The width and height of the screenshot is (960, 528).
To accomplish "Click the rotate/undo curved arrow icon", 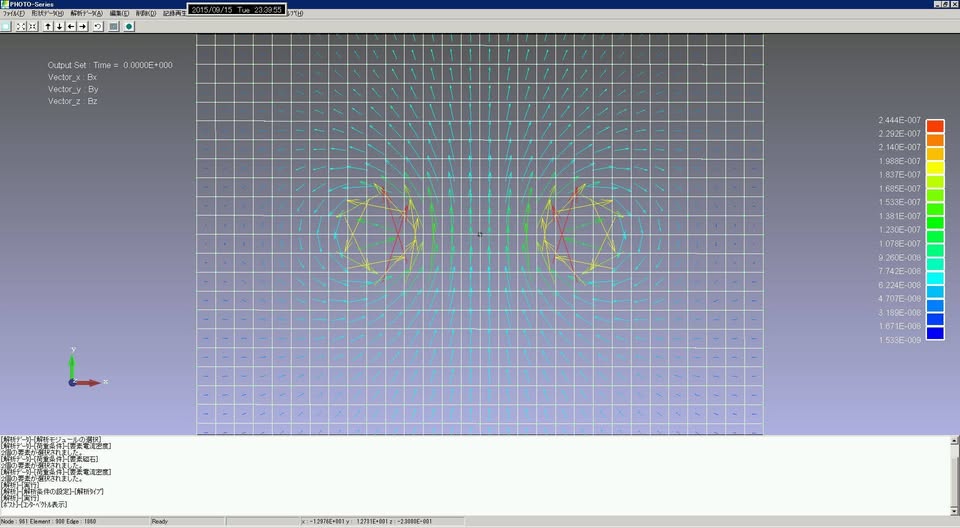I will [98, 26].
